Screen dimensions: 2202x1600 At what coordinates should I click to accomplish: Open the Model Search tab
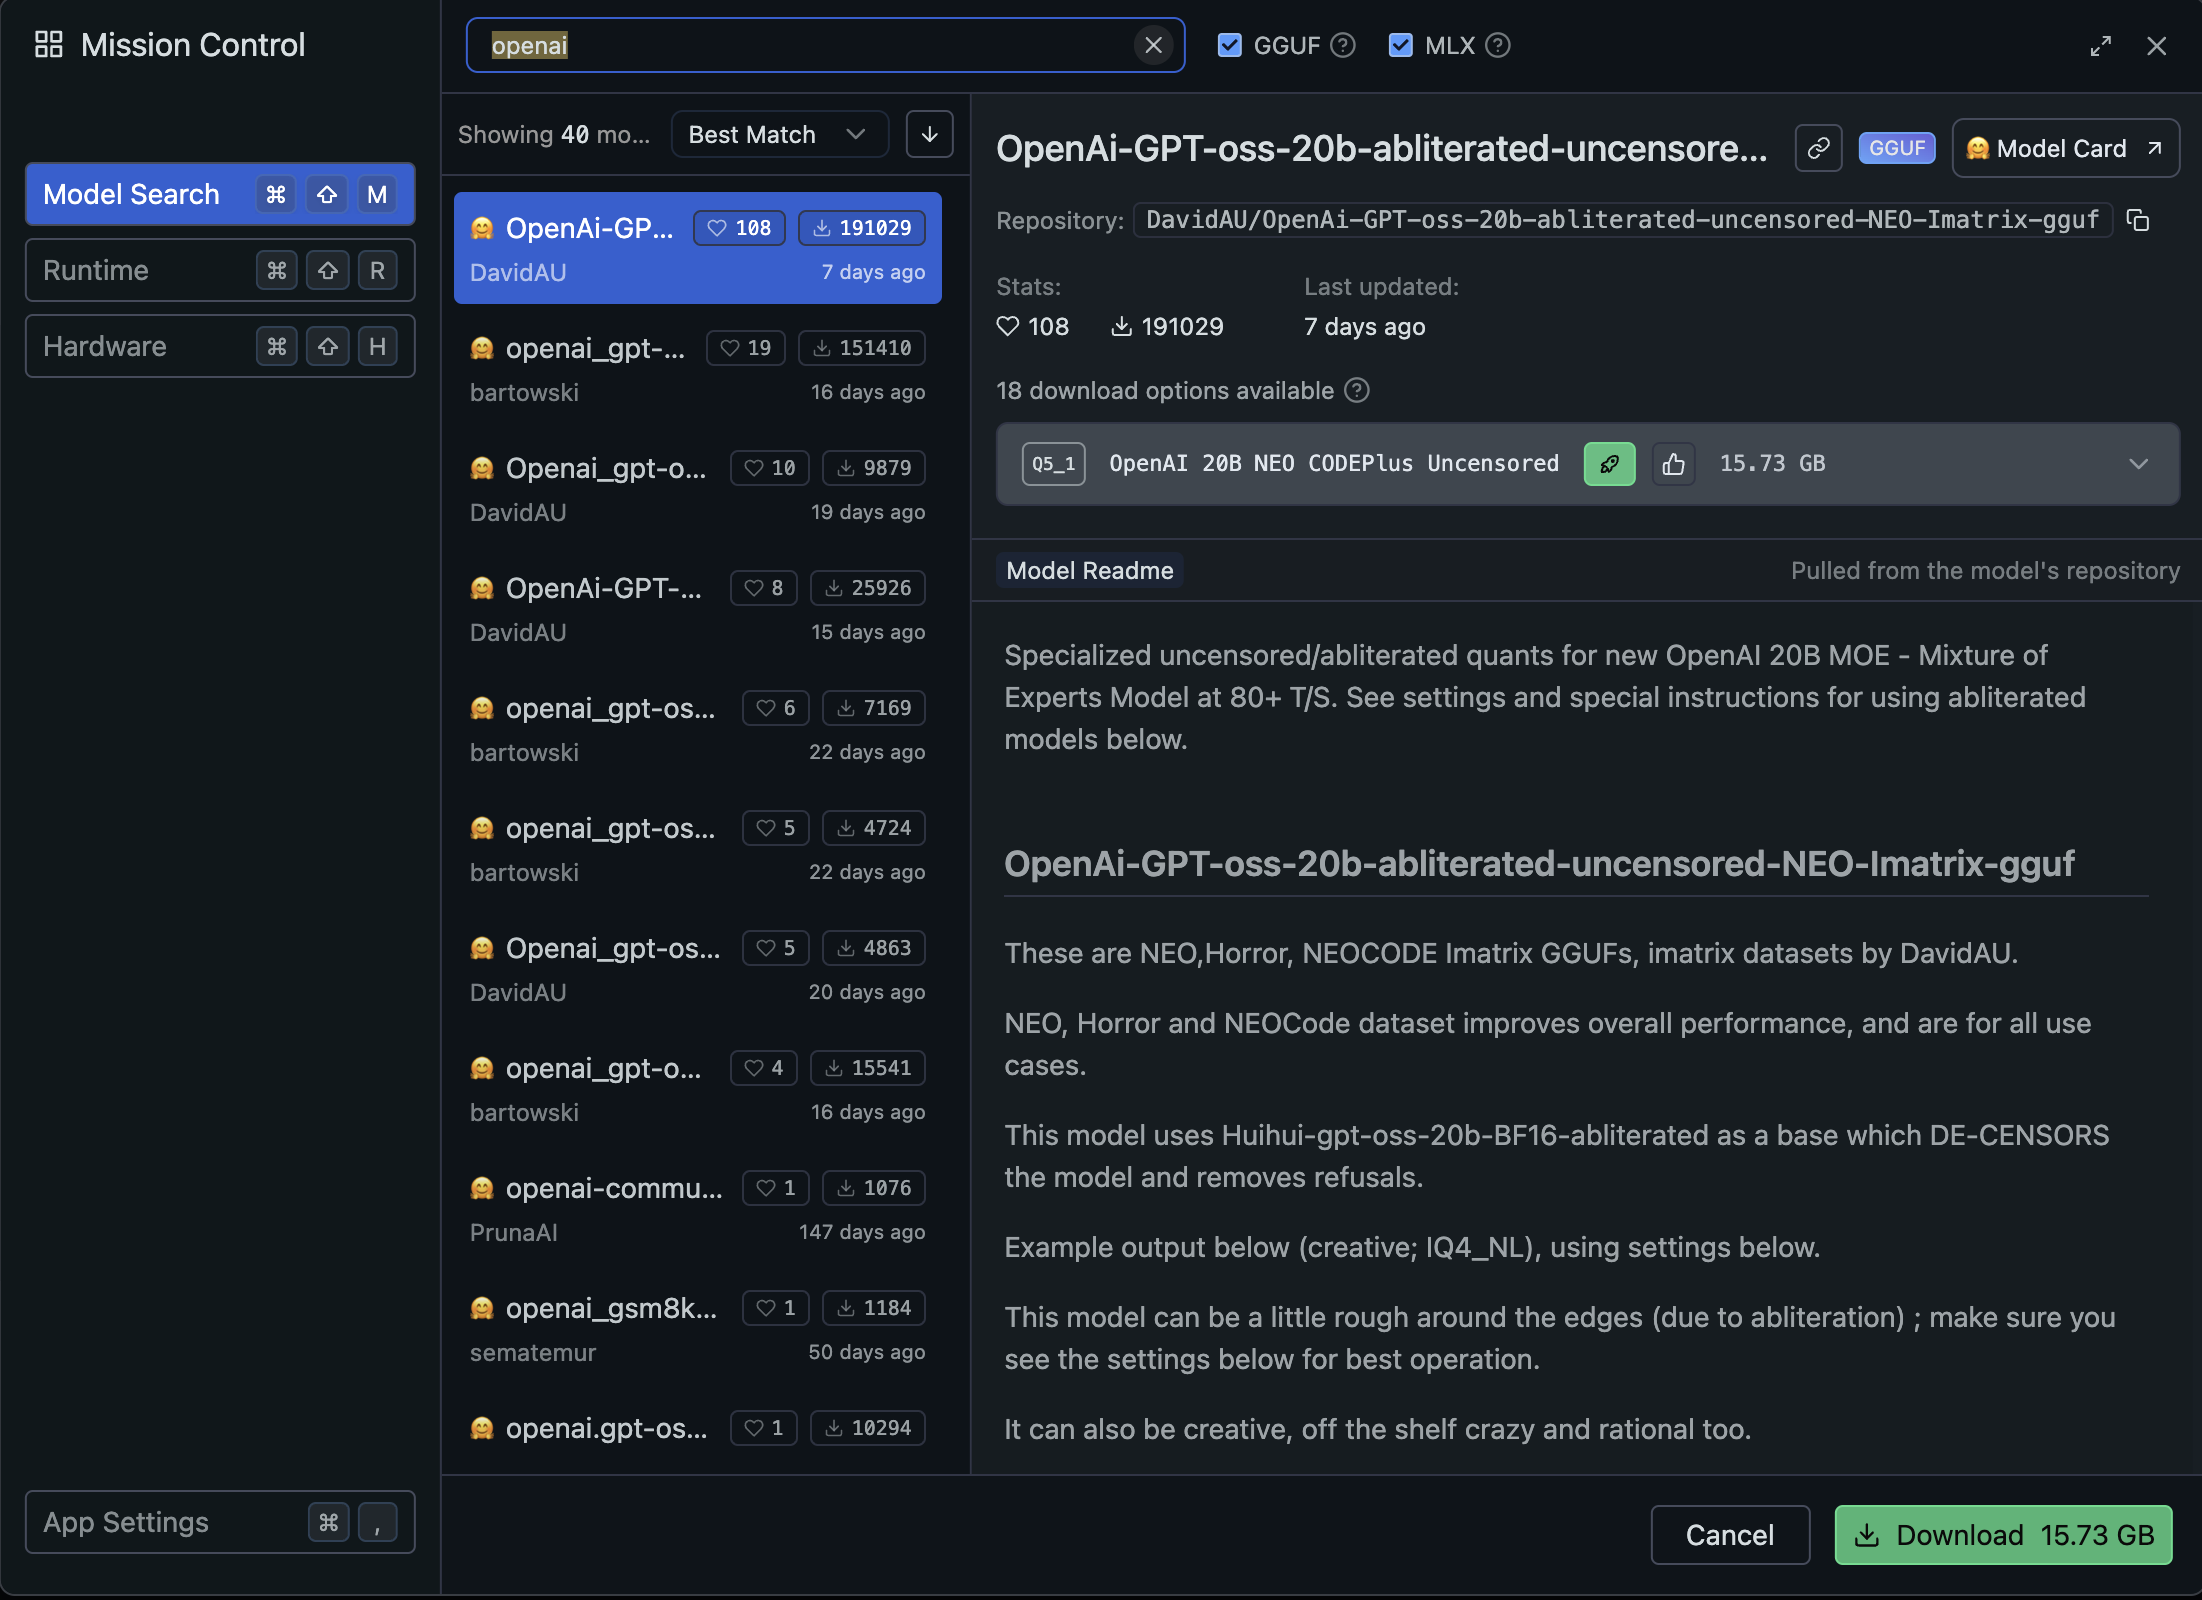coord(220,194)
